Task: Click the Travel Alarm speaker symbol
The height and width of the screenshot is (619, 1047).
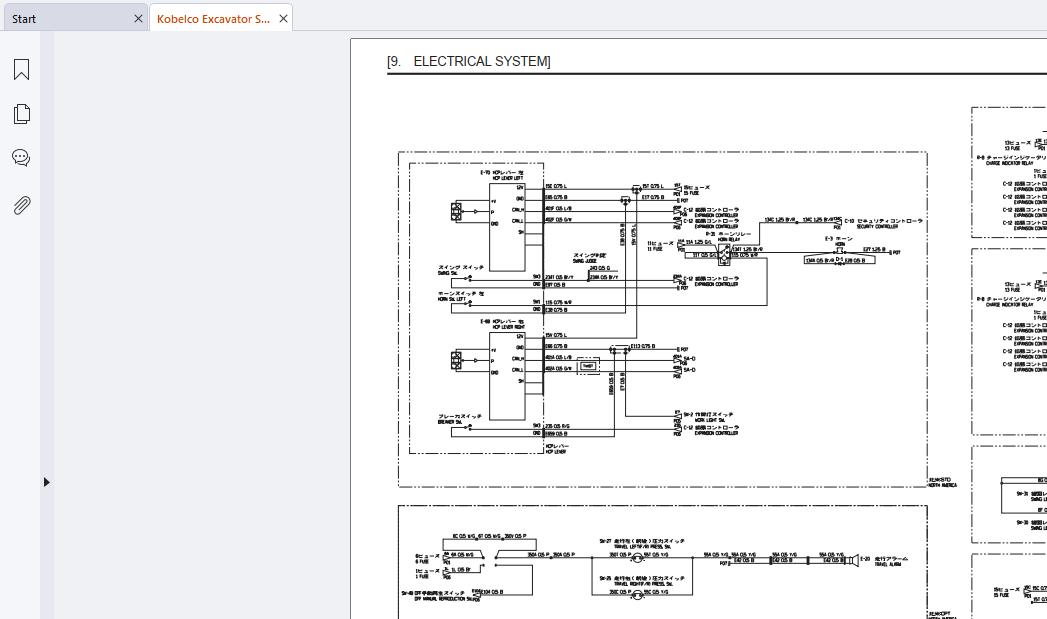Action: 853,560
